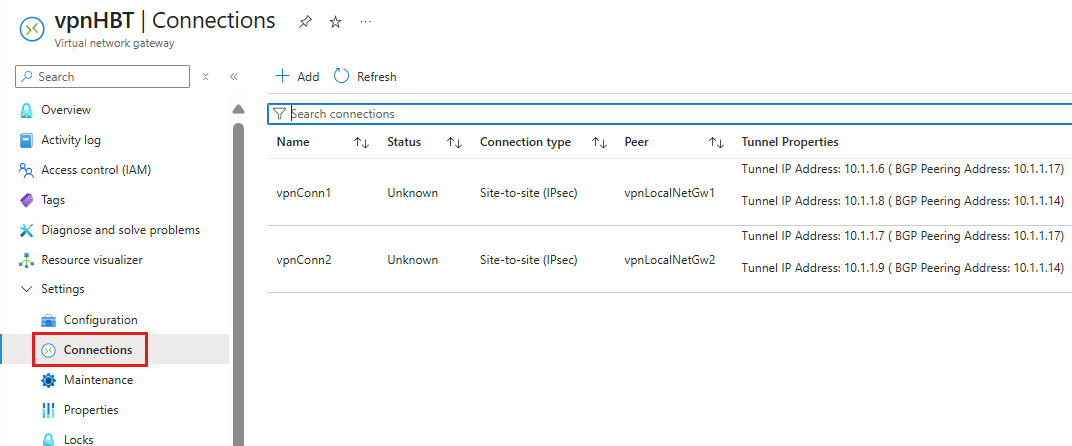Collapse the sidebar with double chevron
Image resolution: width=1072 pixels, height=446 pixels.
[x=233, y=76]
